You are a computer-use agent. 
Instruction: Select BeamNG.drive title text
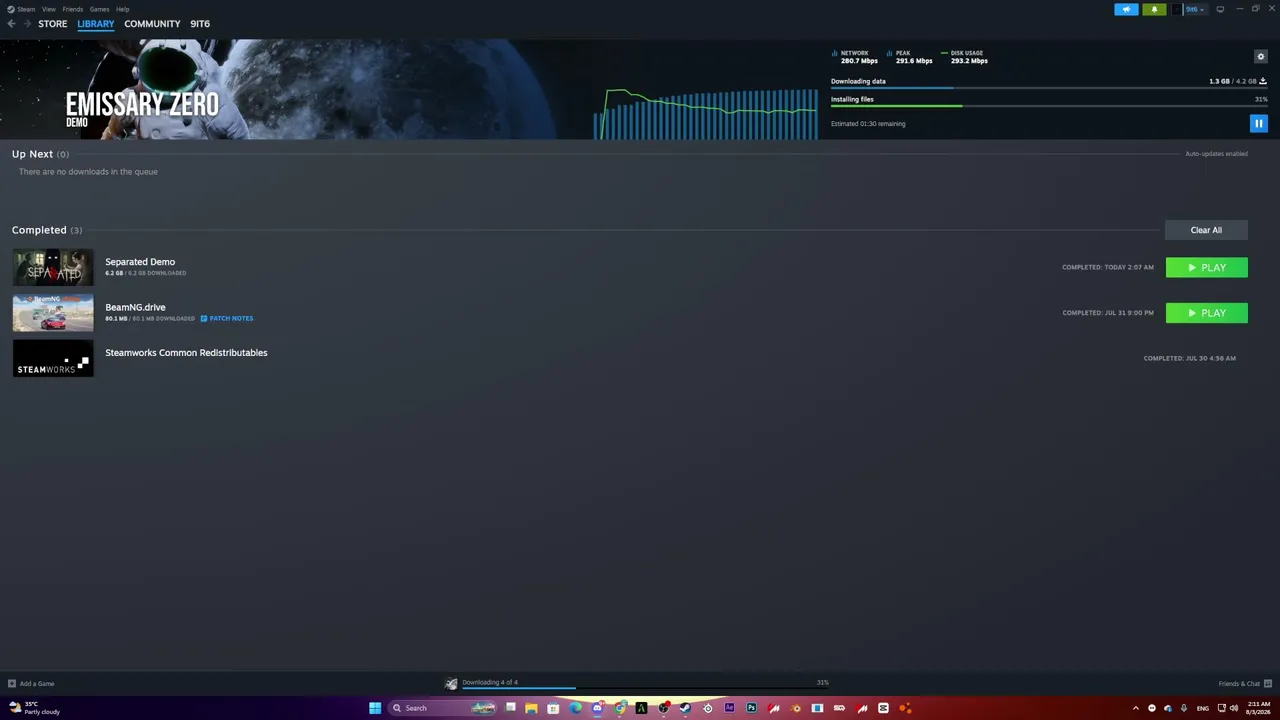(136, 307)
